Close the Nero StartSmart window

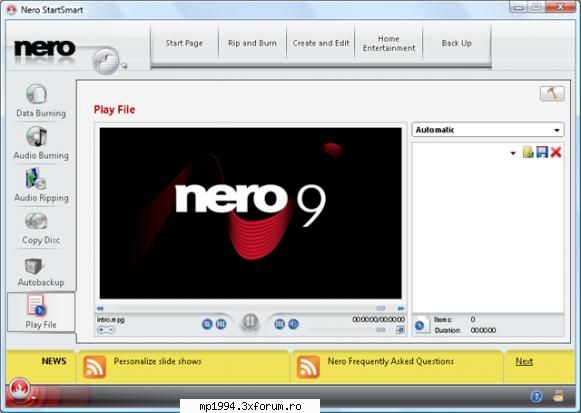coord(561,7)
